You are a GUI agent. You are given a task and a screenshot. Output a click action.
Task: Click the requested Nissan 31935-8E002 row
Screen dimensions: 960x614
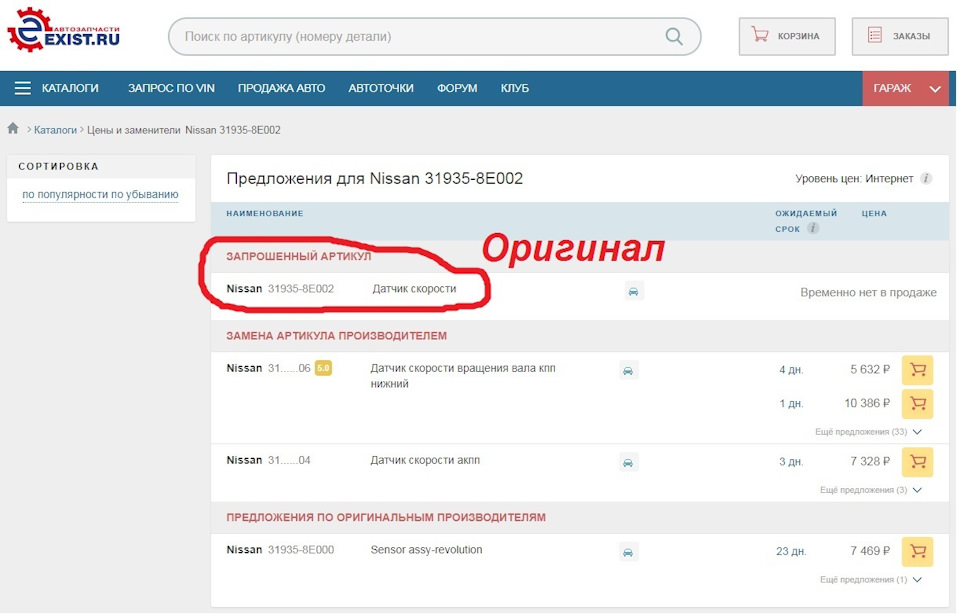pyautogui.click(x=580, y=295)
